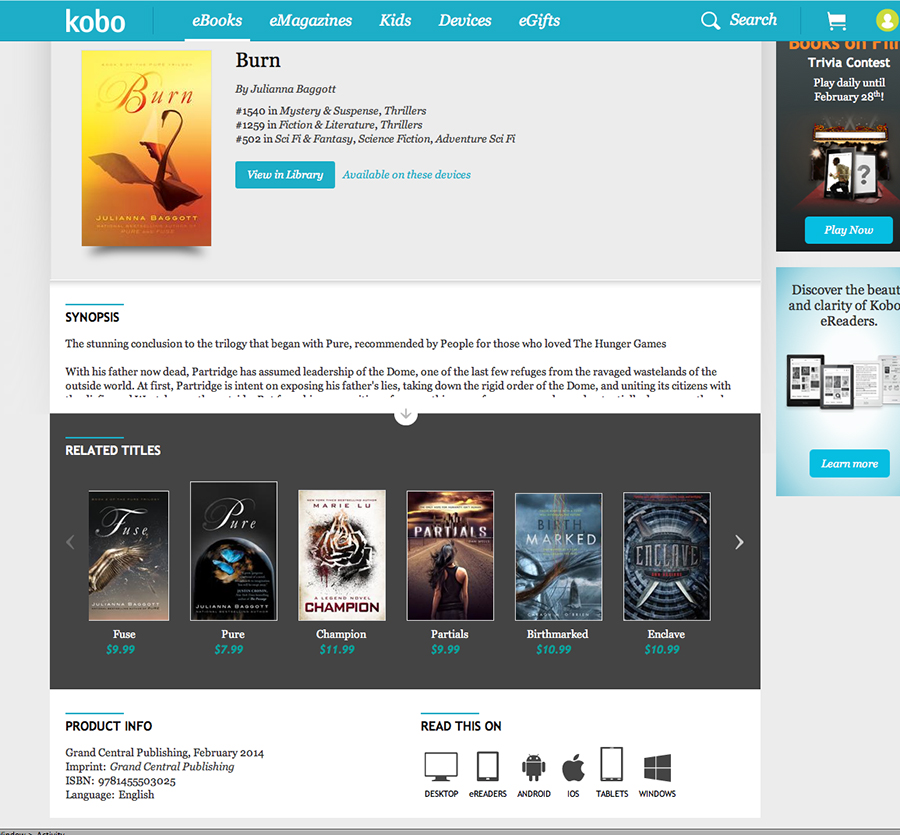Open the Enclave book cover

pos(667,557)
